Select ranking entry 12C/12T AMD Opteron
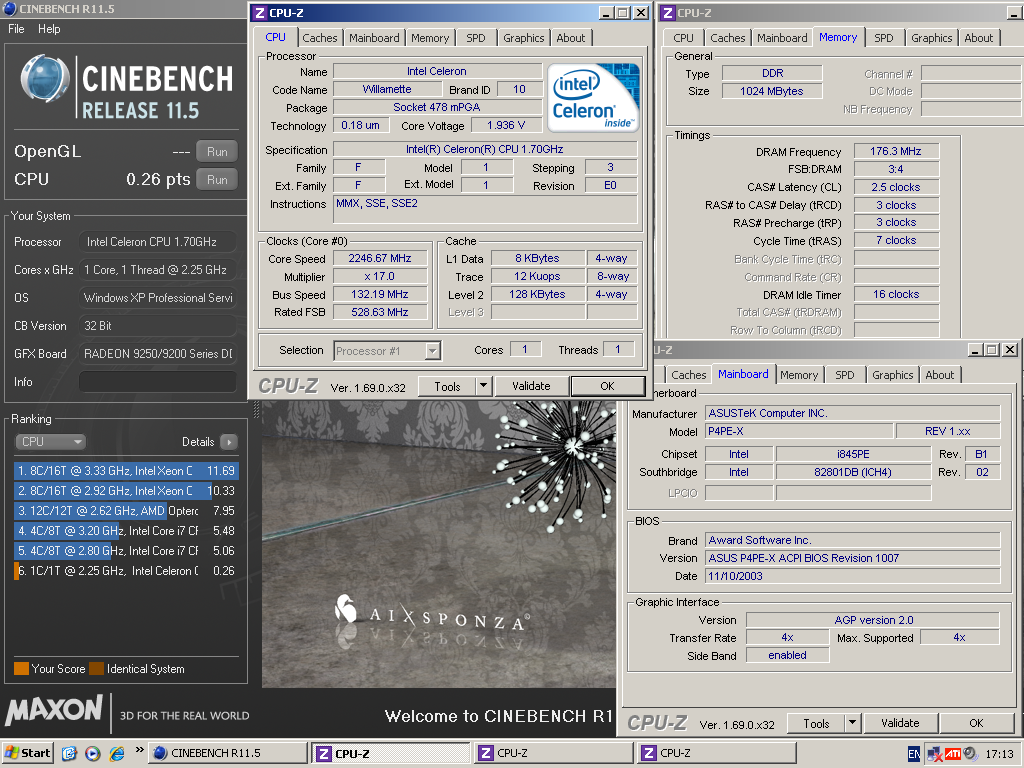Screen dimensions: 1024x768 [x=126, y=511]
